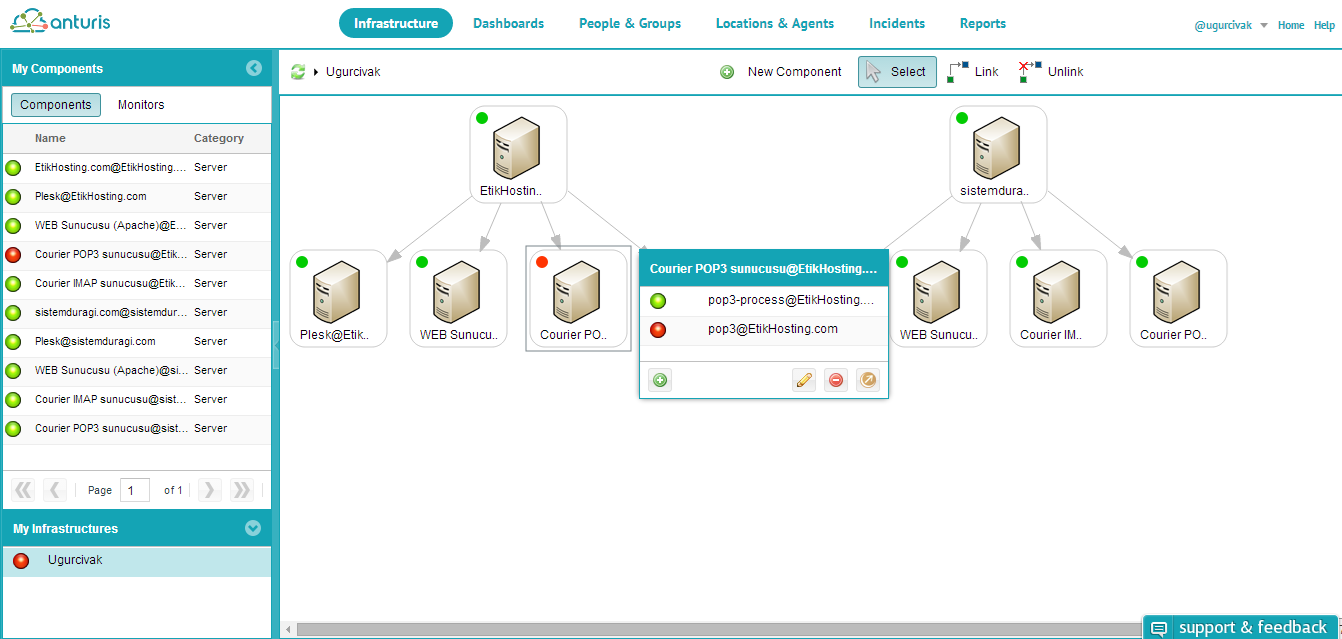Choose the Link tool

click(973, 72)
